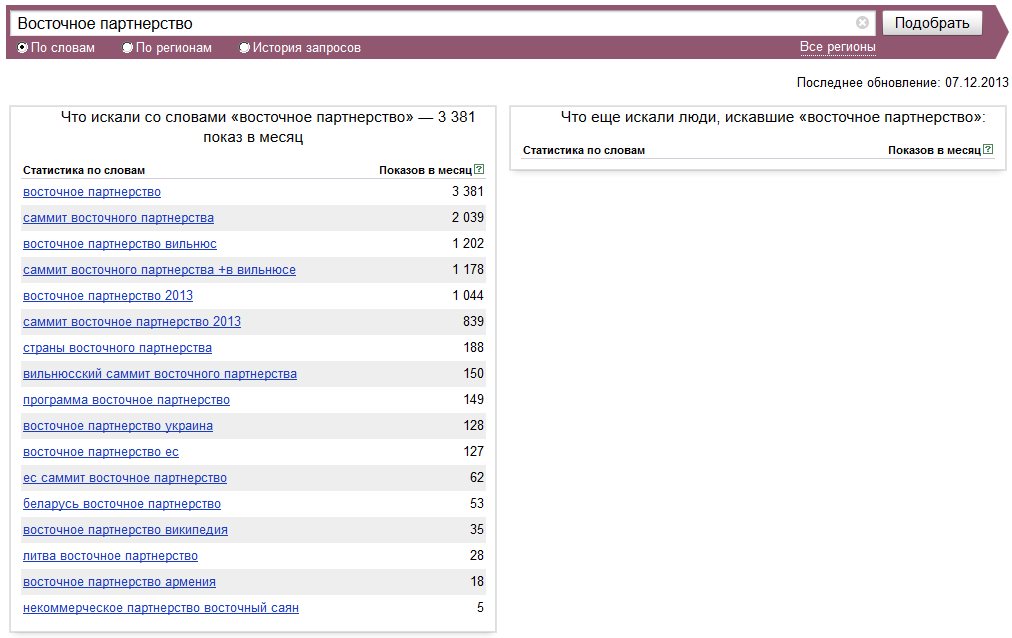Click the value '1 178' in the table
The image size is (1012, 638).
(468, 269)
